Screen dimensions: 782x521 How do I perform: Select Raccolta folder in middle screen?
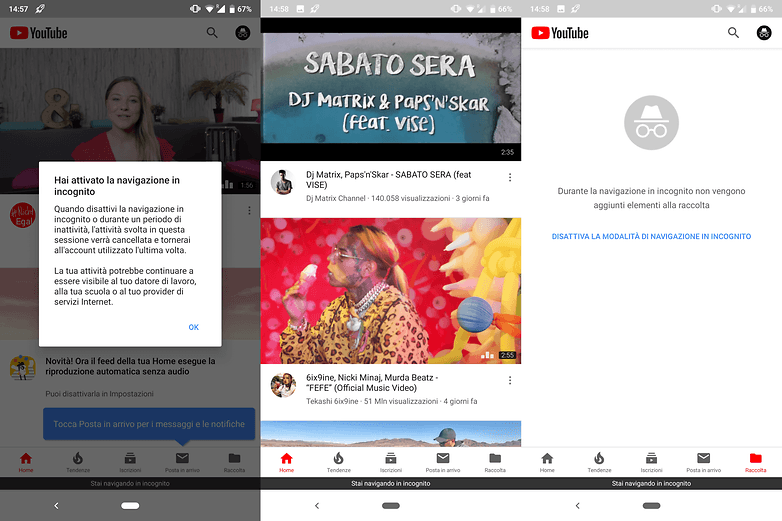495,458
